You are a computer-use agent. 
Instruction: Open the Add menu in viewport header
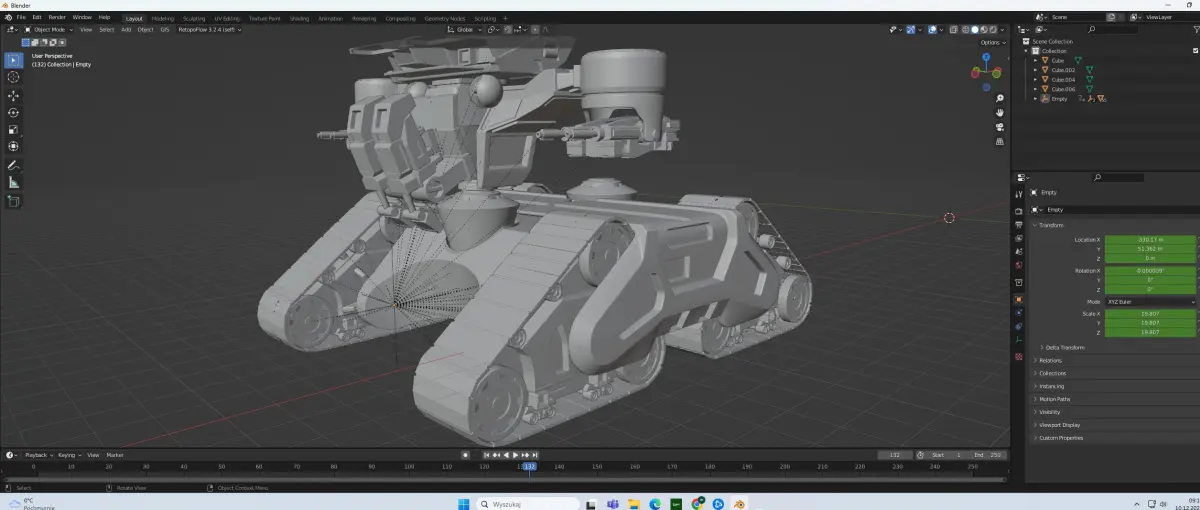click(x=126, y=29)
